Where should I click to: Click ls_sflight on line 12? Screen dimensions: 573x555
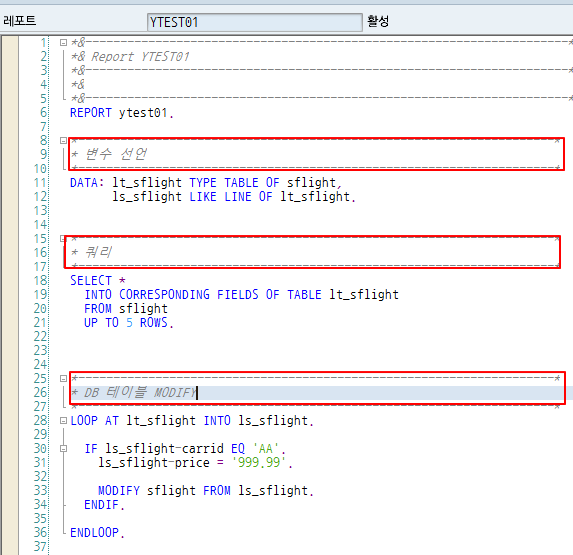[147, 197]
